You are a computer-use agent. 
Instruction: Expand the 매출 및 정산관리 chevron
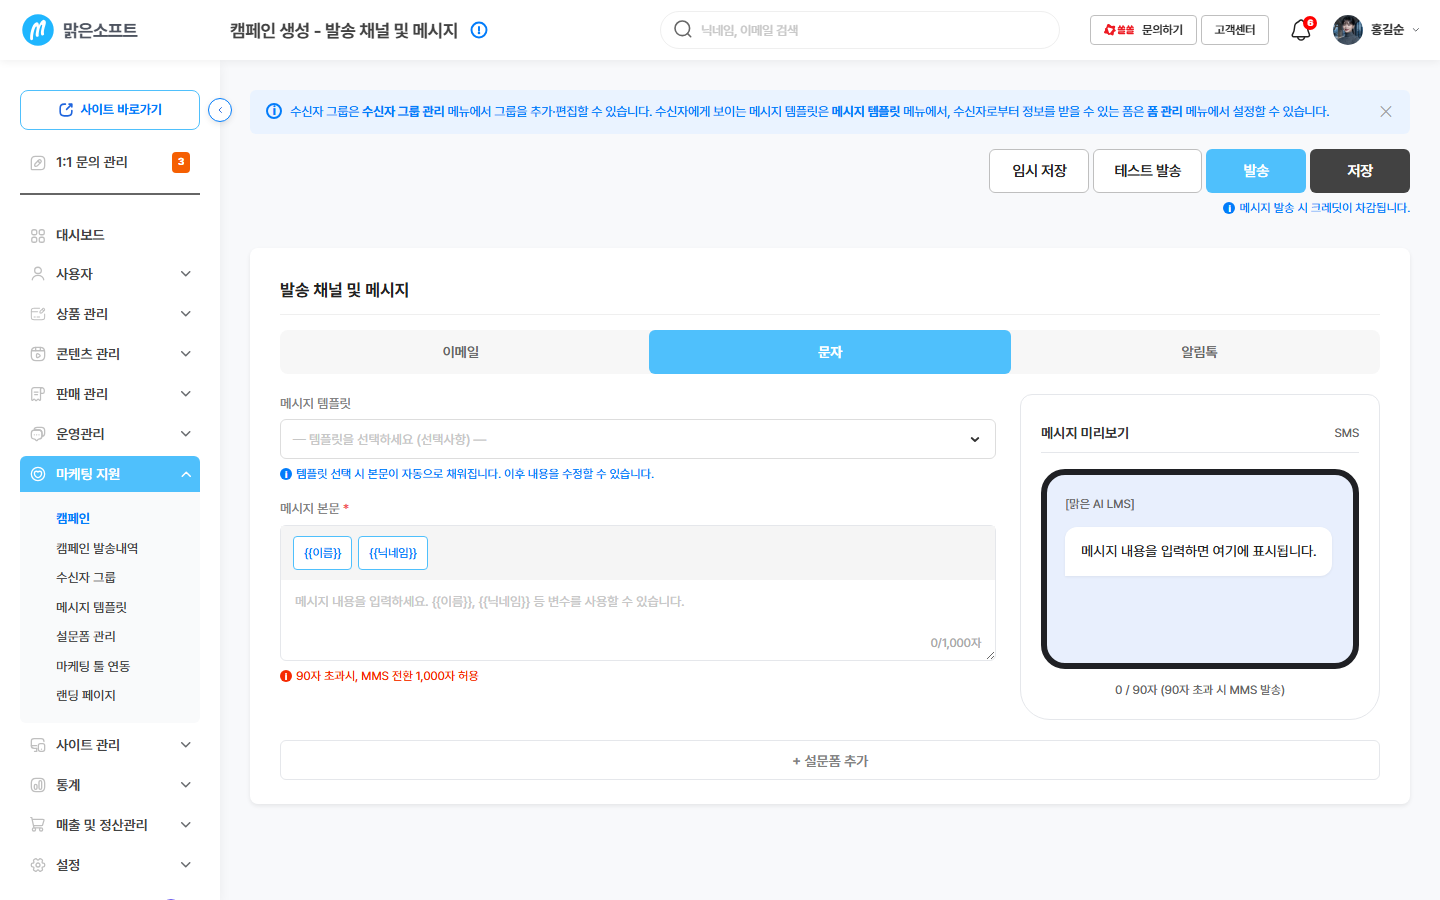click(186, 825)
